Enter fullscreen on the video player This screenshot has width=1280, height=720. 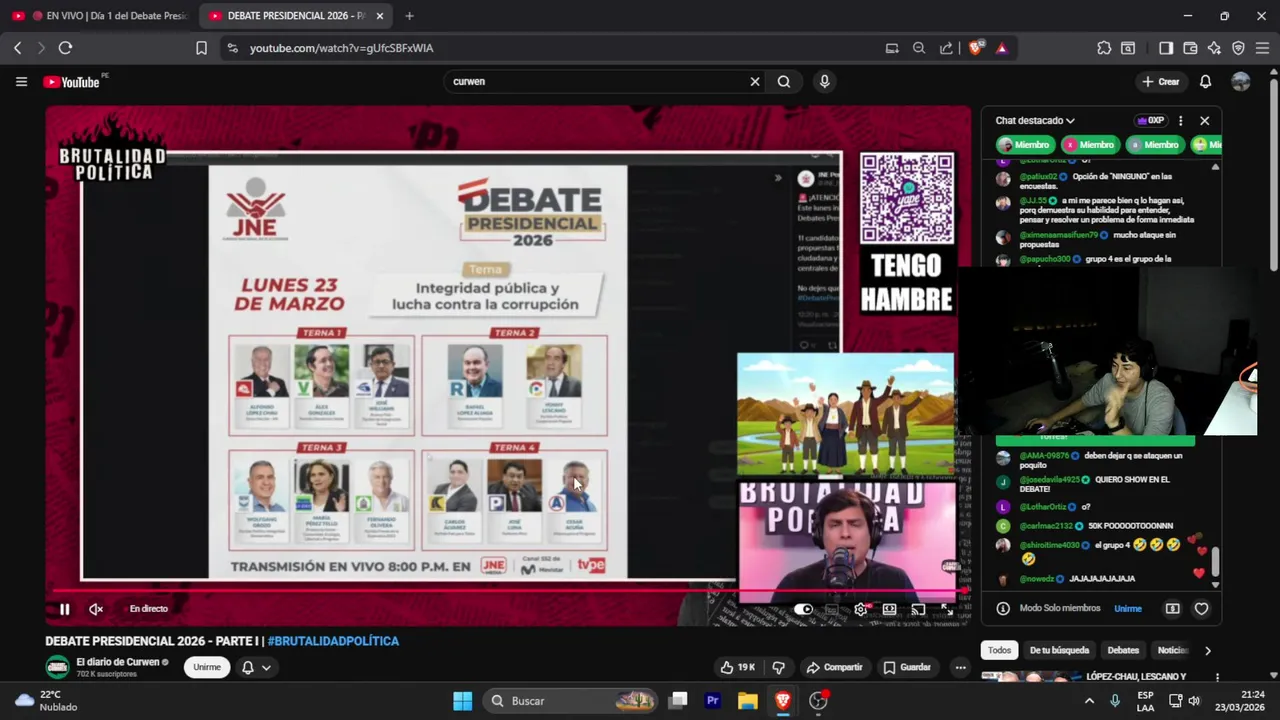click(x=946, y=609)
